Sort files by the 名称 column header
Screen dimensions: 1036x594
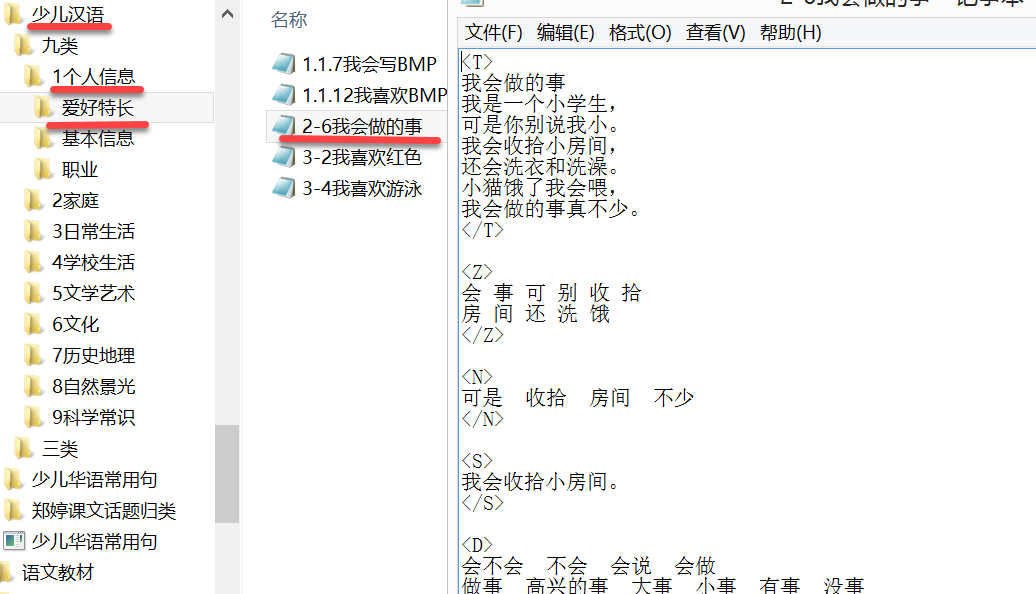click(289, 20)
